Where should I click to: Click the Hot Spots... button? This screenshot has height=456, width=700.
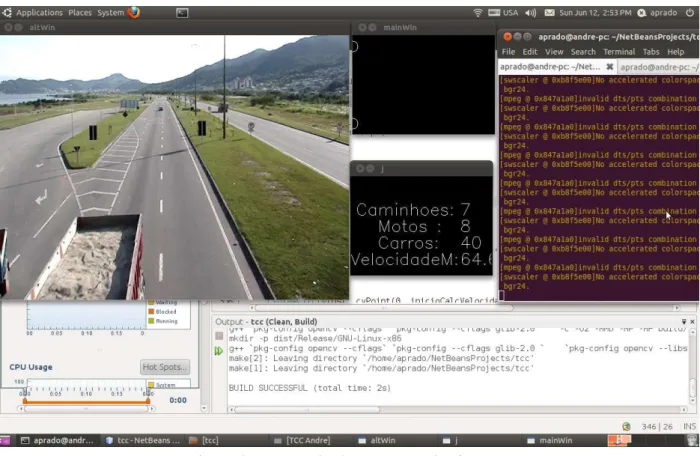165,367
